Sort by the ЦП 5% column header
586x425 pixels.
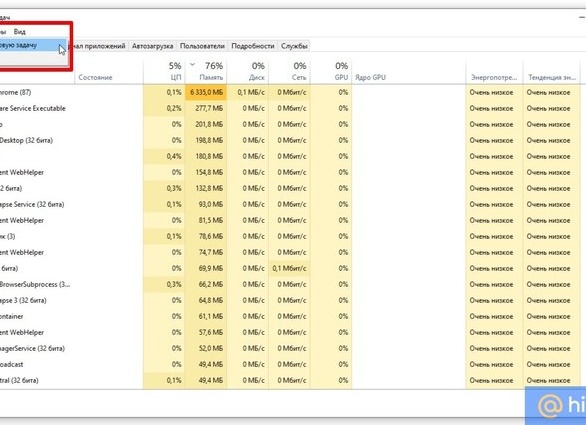tap(164, 71)
